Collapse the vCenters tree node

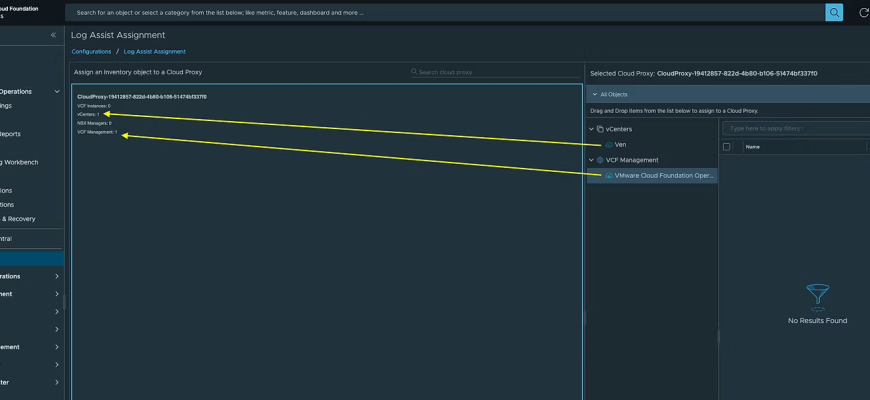click(x=591, y=129)
